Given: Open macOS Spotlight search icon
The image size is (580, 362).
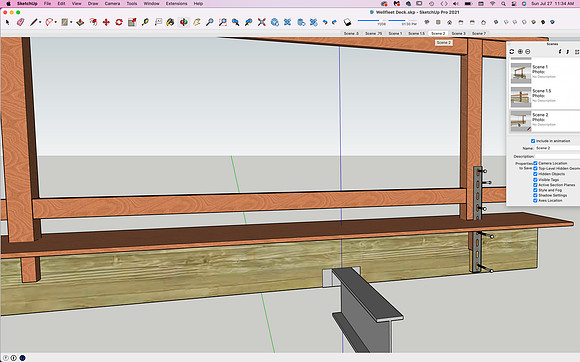Looking at the screenshot, I should [503, 3].
